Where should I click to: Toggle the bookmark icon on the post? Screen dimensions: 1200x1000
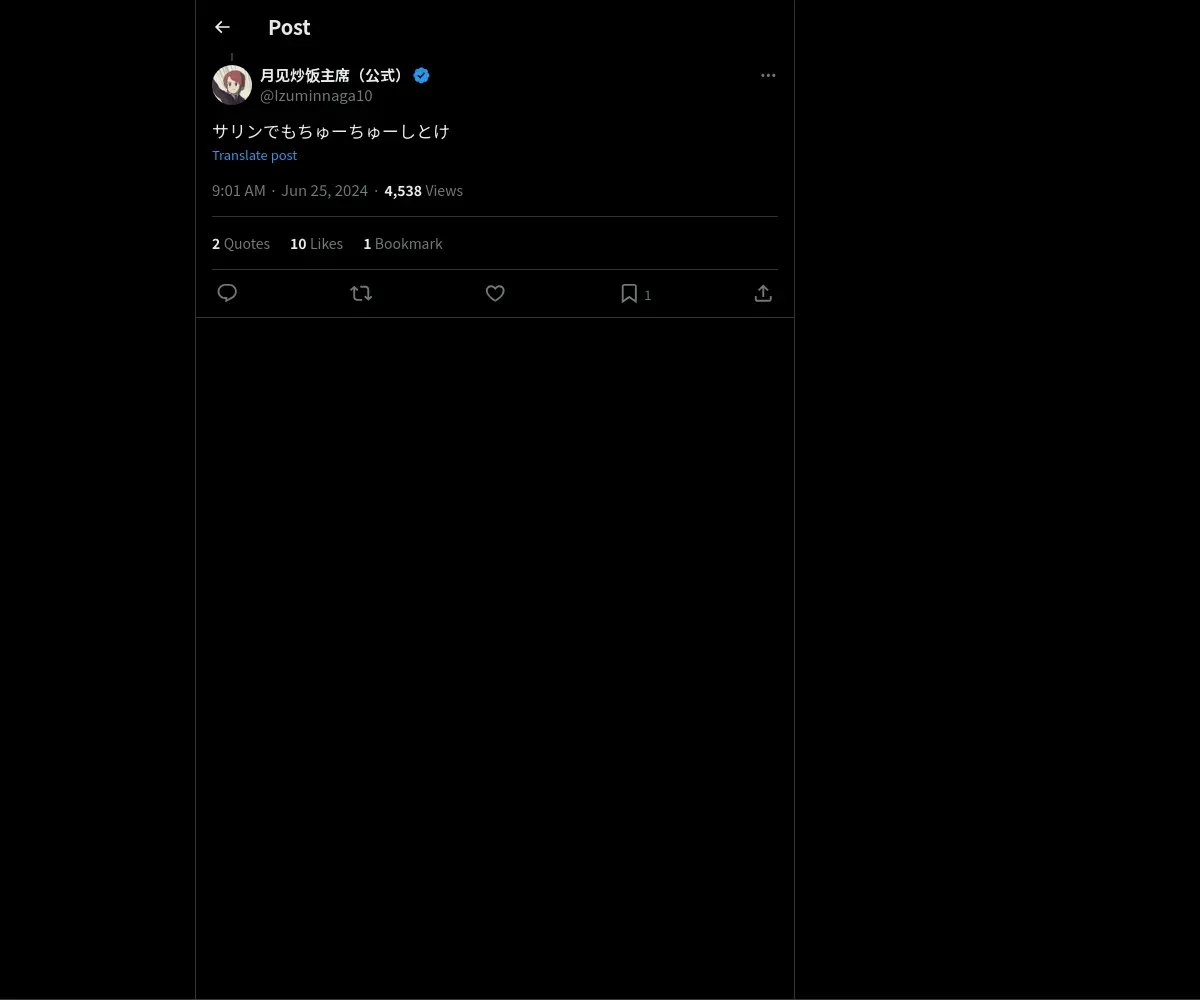coord(629,293)
